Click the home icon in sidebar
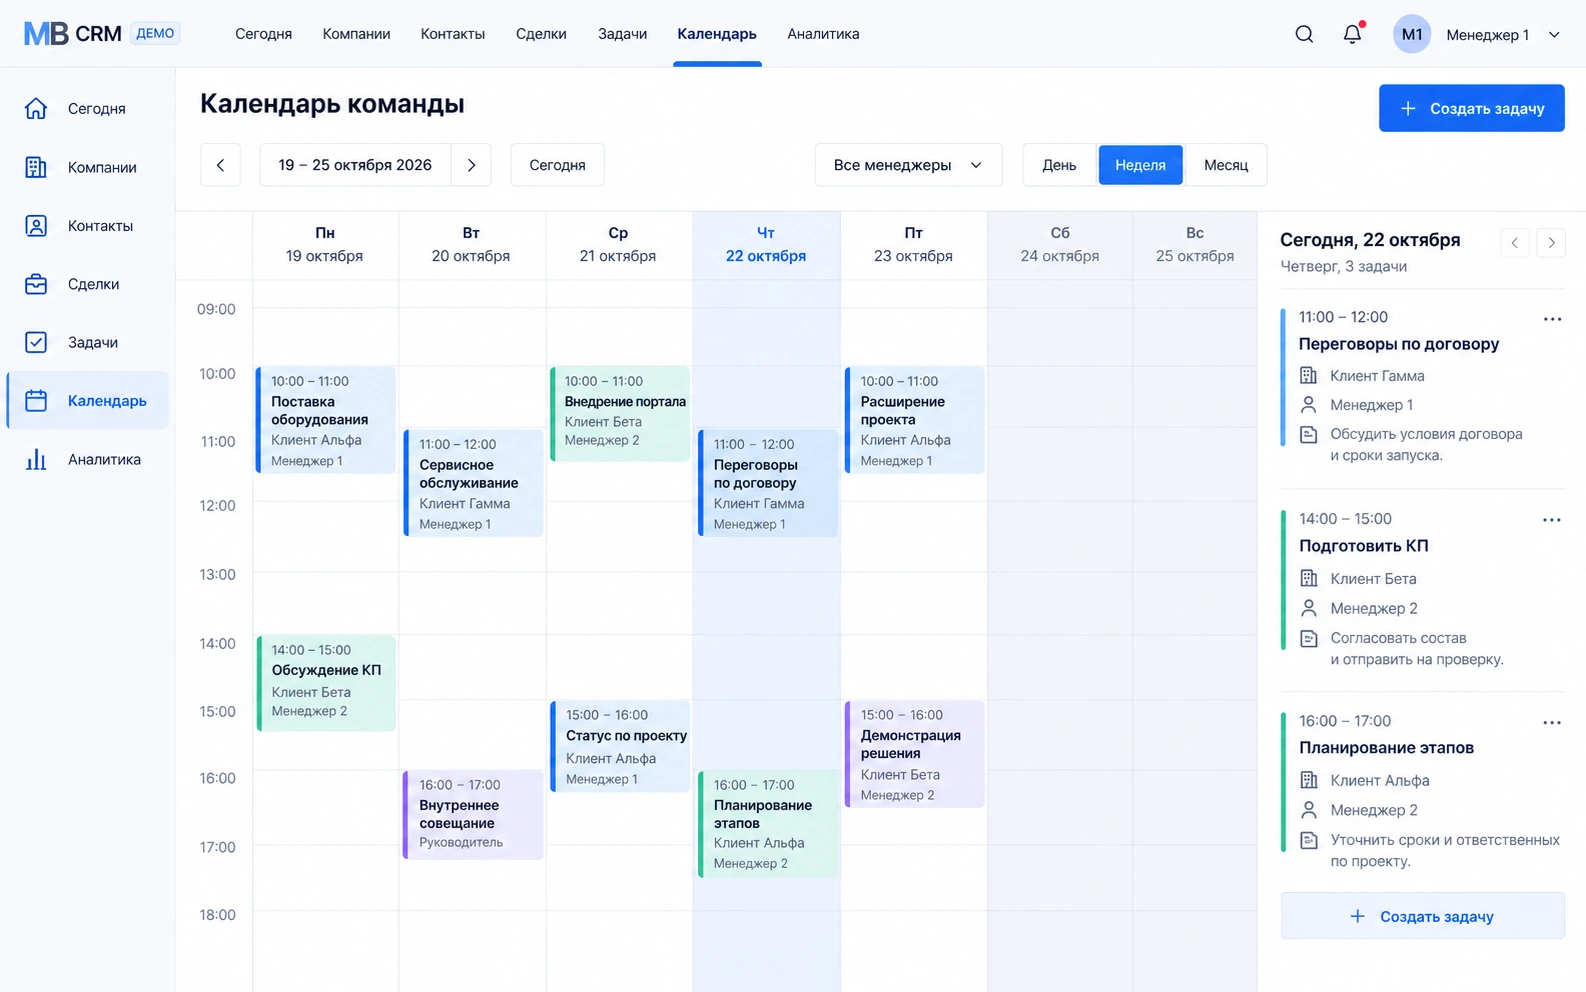Image resolution: width=1586 pixels, height=992 pixels. 36,108
